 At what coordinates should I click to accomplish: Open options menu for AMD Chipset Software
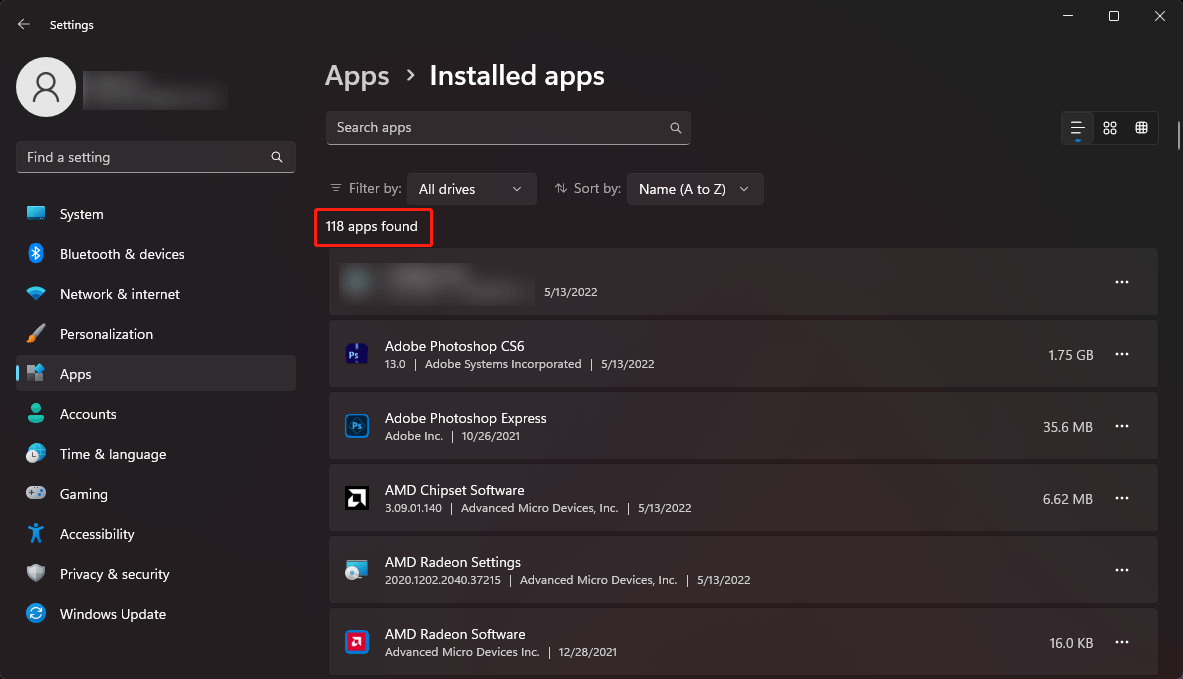tap(1121, 498)
